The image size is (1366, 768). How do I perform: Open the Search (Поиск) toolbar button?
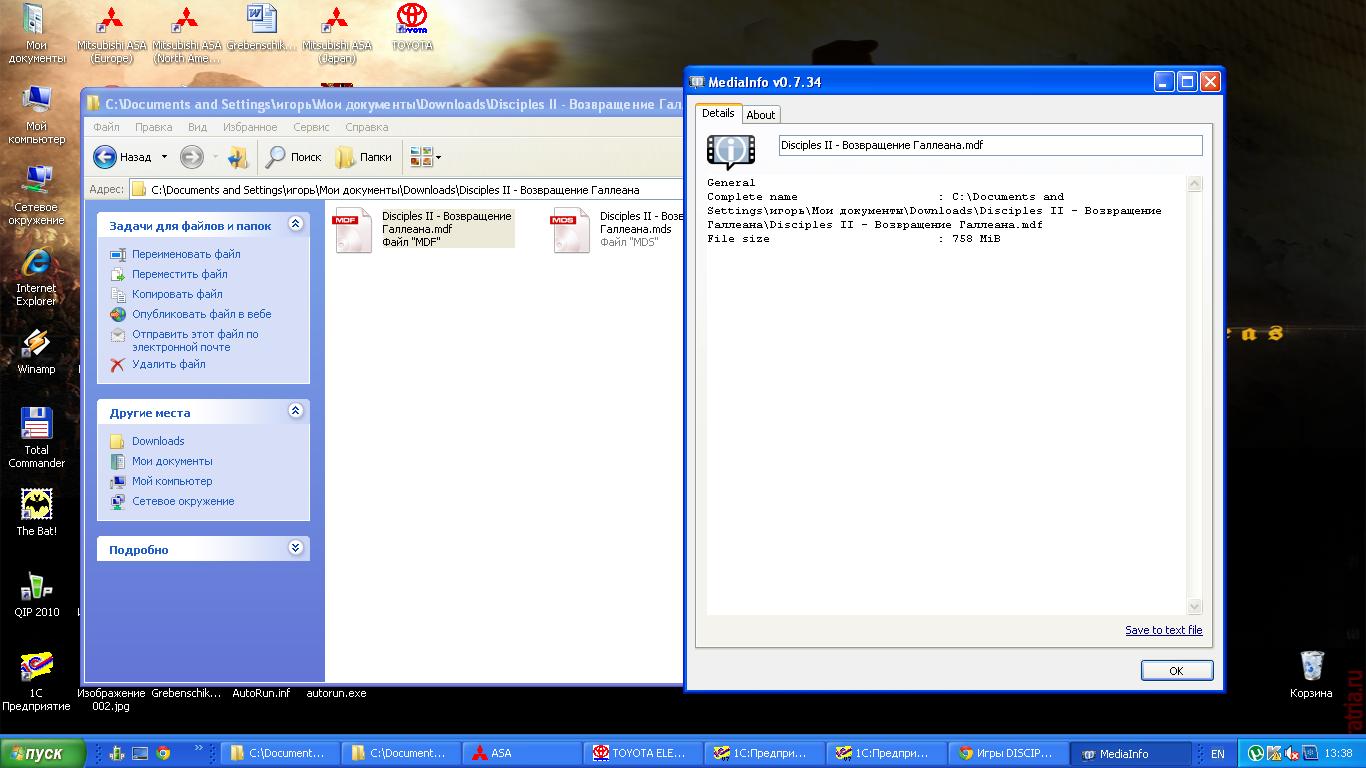pyautogui.click(x=293, y=157)
